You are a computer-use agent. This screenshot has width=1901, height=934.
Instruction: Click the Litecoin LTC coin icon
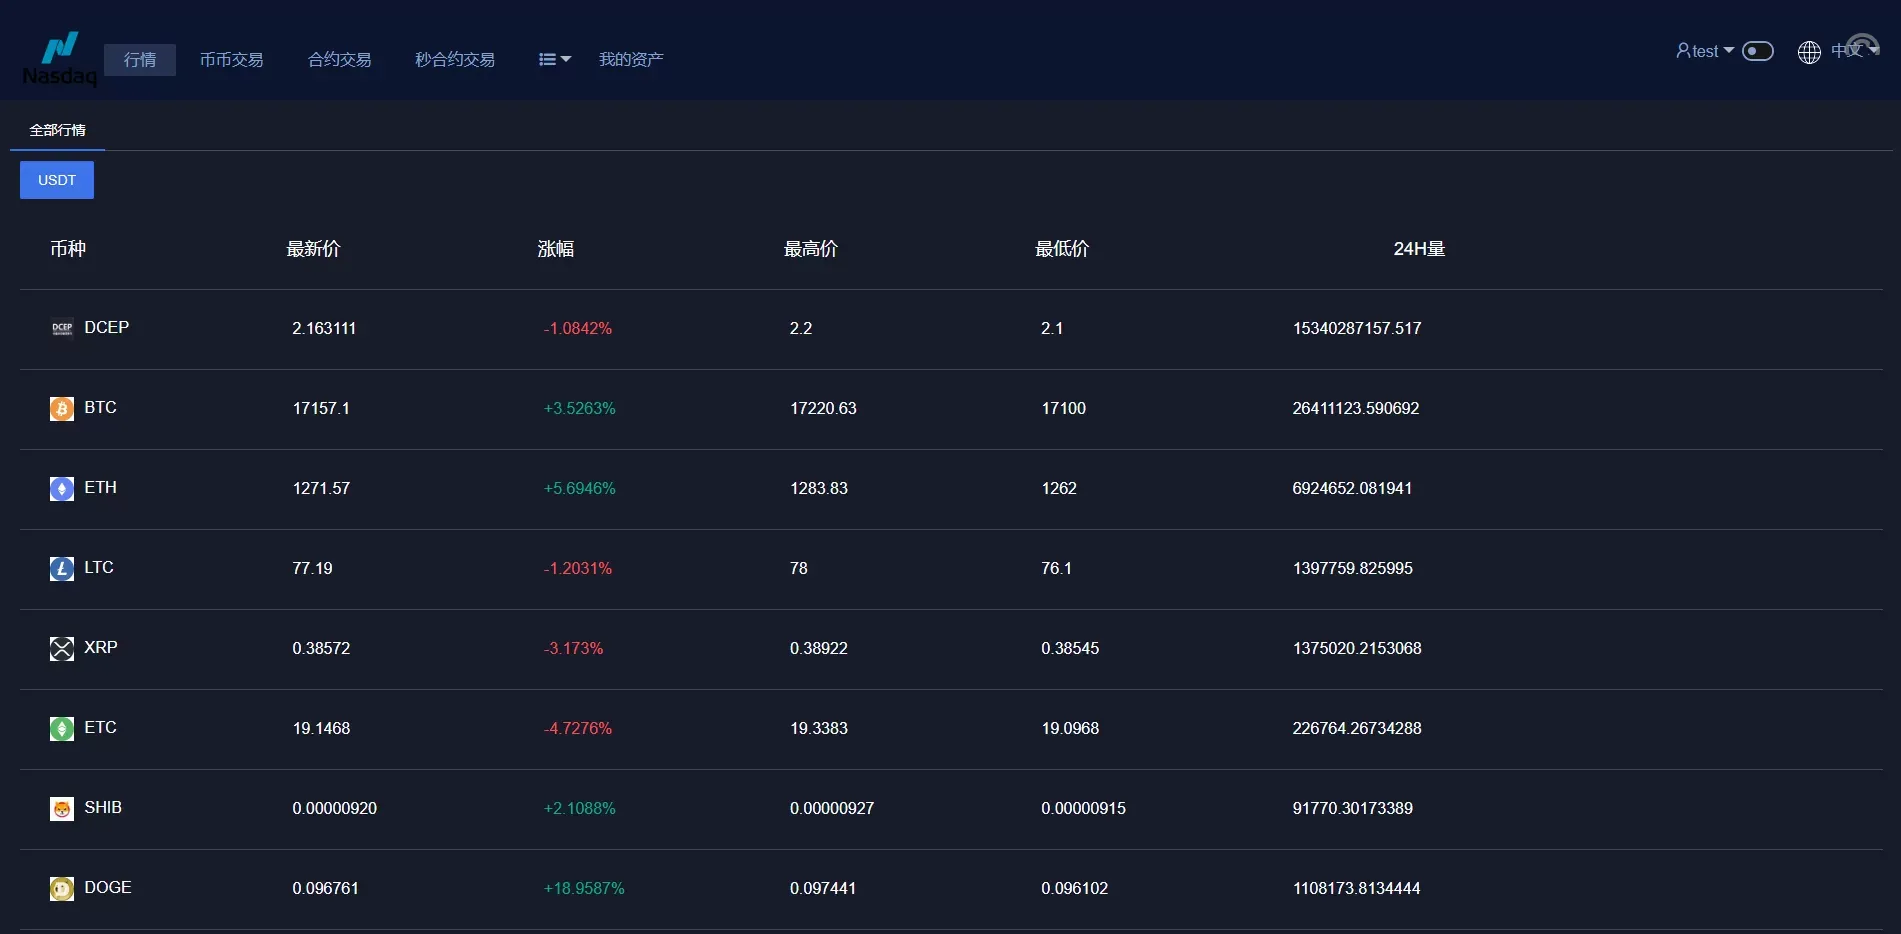click(62, 568)
